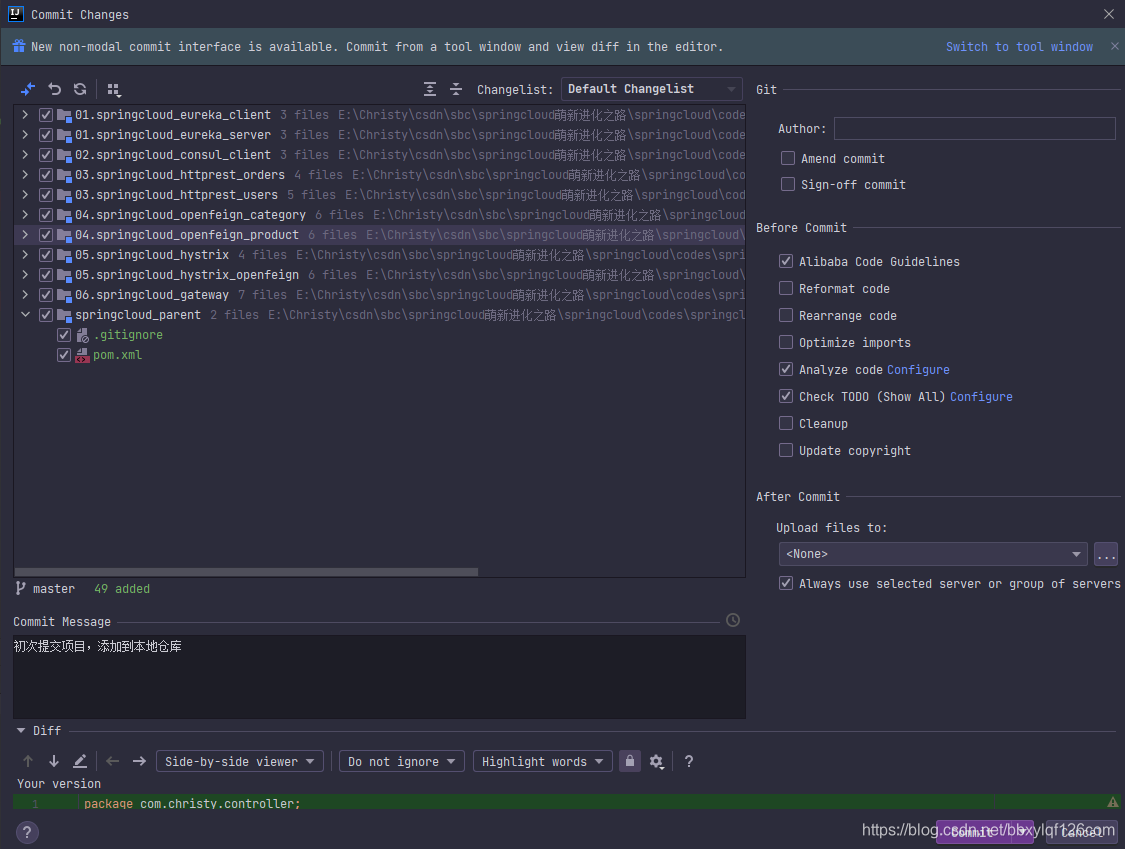Select .gitignore in file tree

[128, 335]
